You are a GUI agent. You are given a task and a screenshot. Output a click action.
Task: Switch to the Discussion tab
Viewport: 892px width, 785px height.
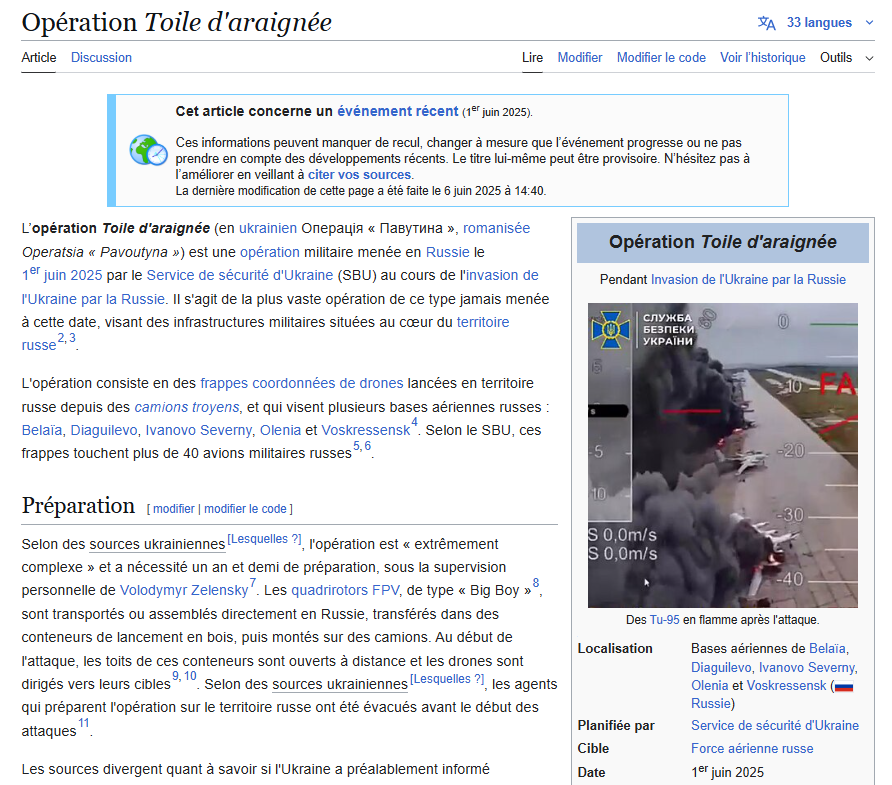101,57
